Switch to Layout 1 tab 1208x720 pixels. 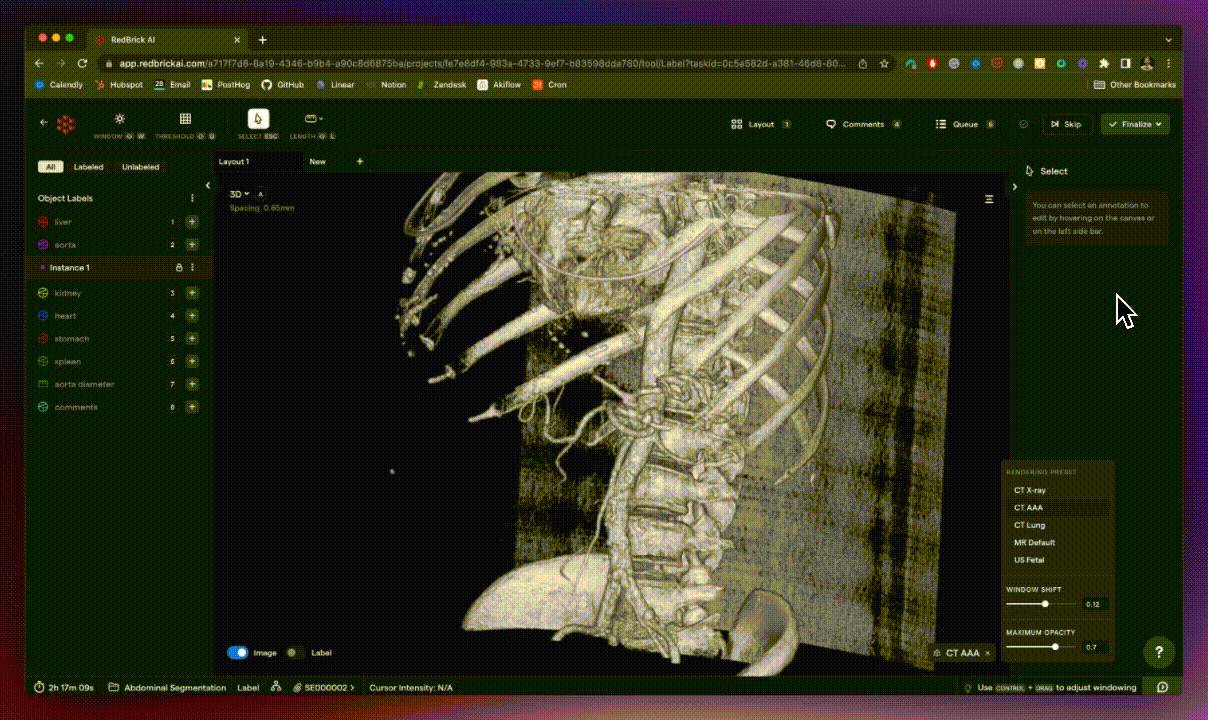pyautogui.click(x=234, y=161)
